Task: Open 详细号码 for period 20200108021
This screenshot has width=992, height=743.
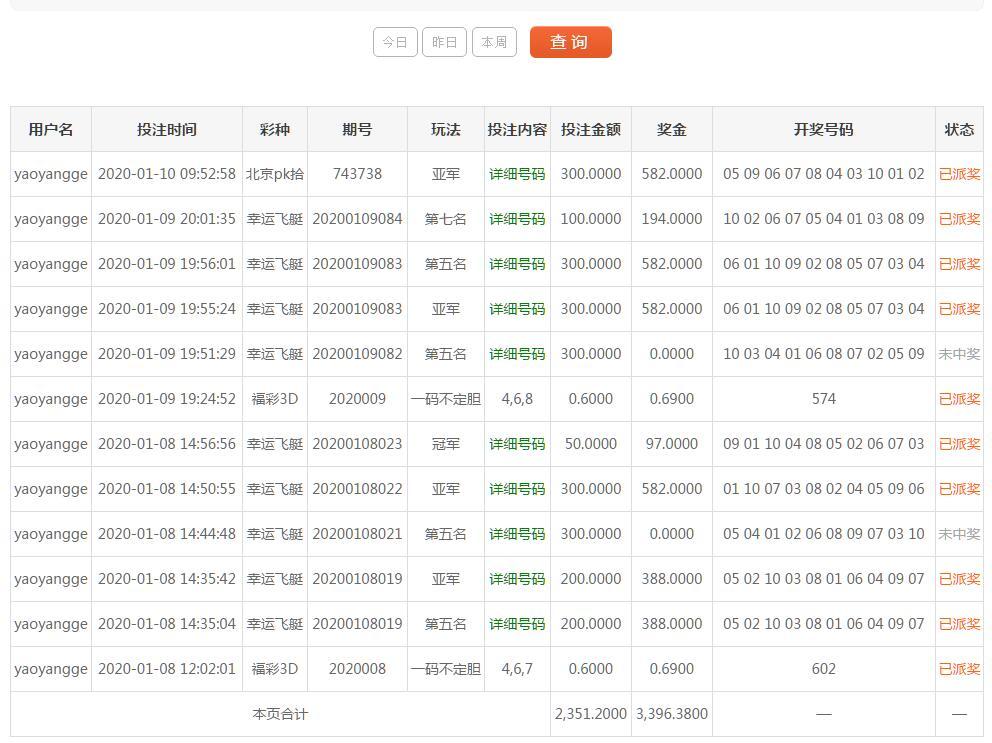Action: tap(517, 534)
